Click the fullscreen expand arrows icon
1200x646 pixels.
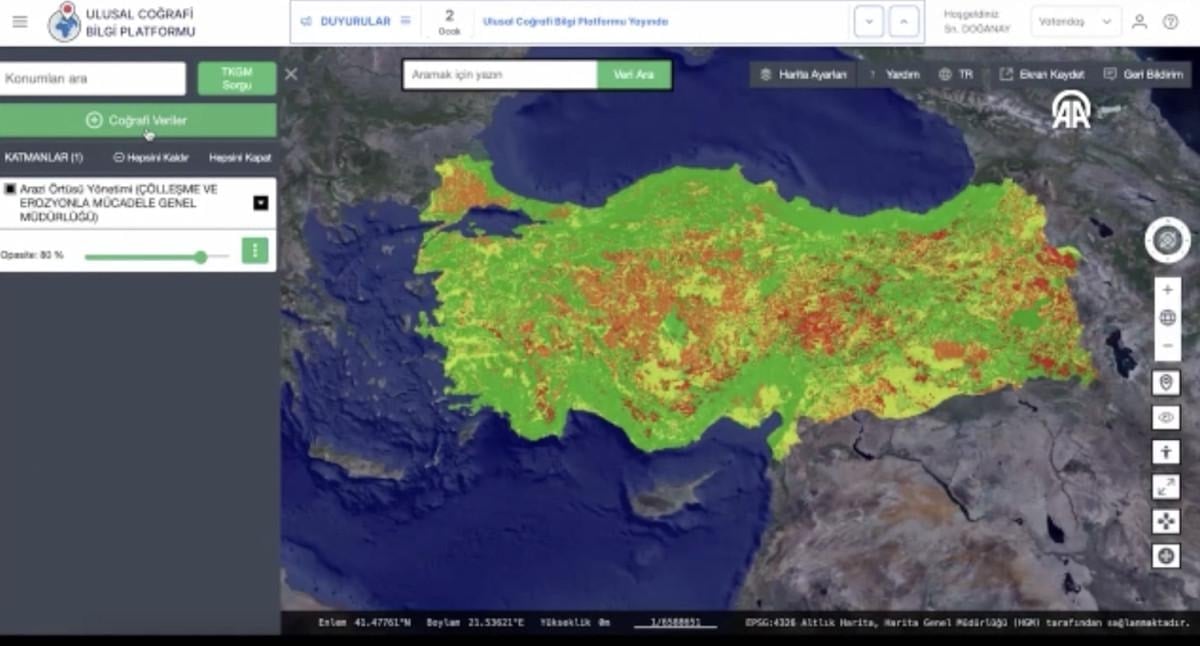(x=1166, y=486)
